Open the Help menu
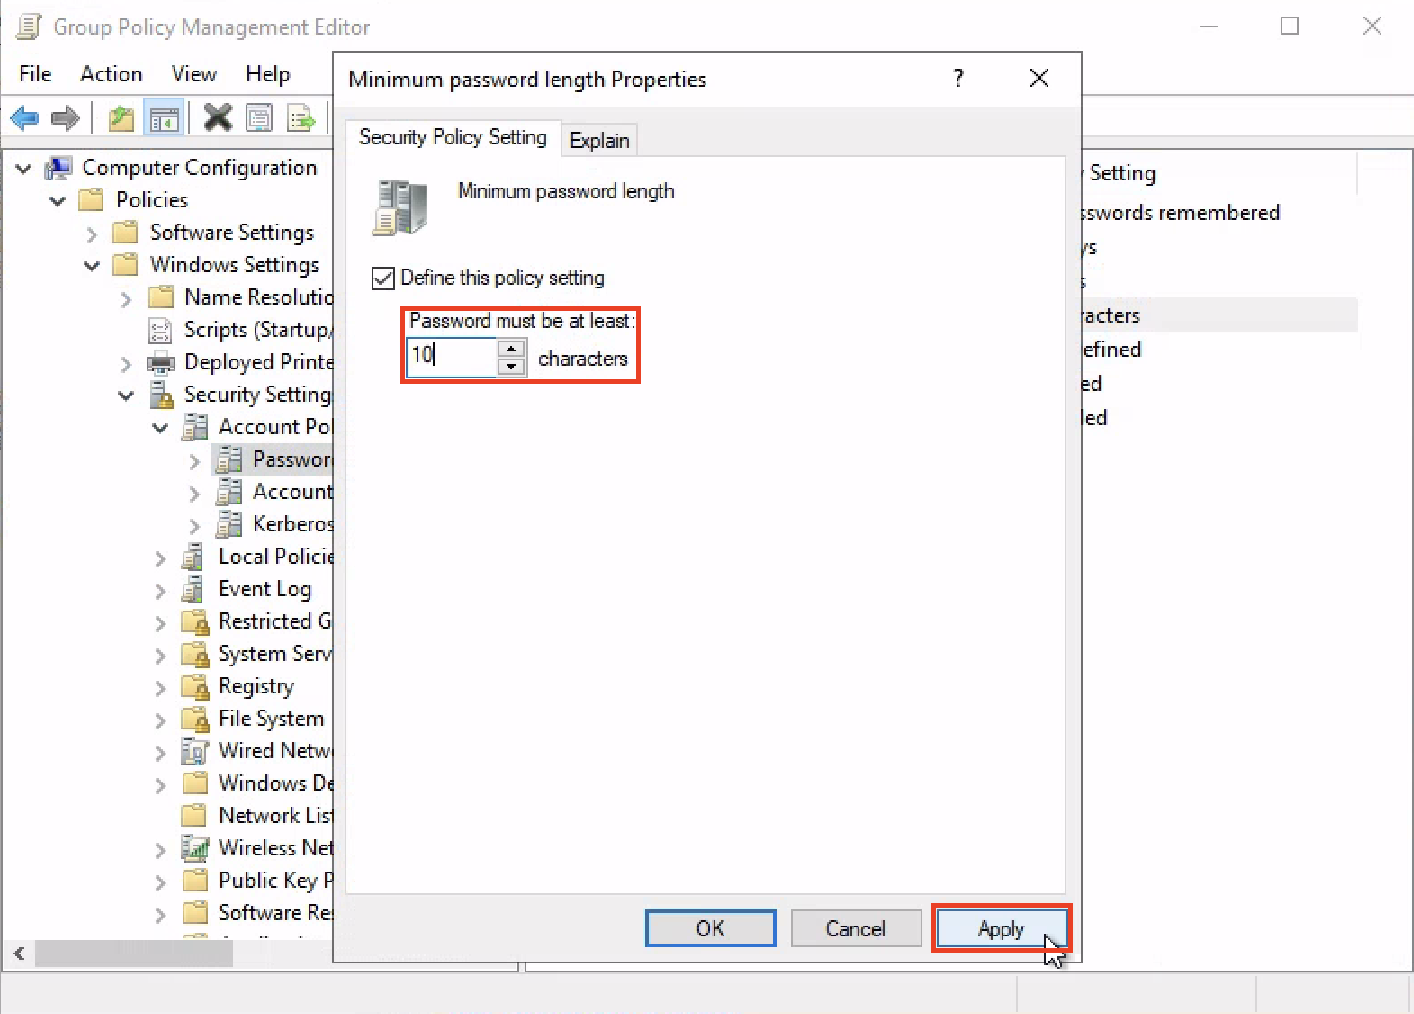This screenshot has height=1014, width=1414. pyautogui.click(x=267, y=73)
